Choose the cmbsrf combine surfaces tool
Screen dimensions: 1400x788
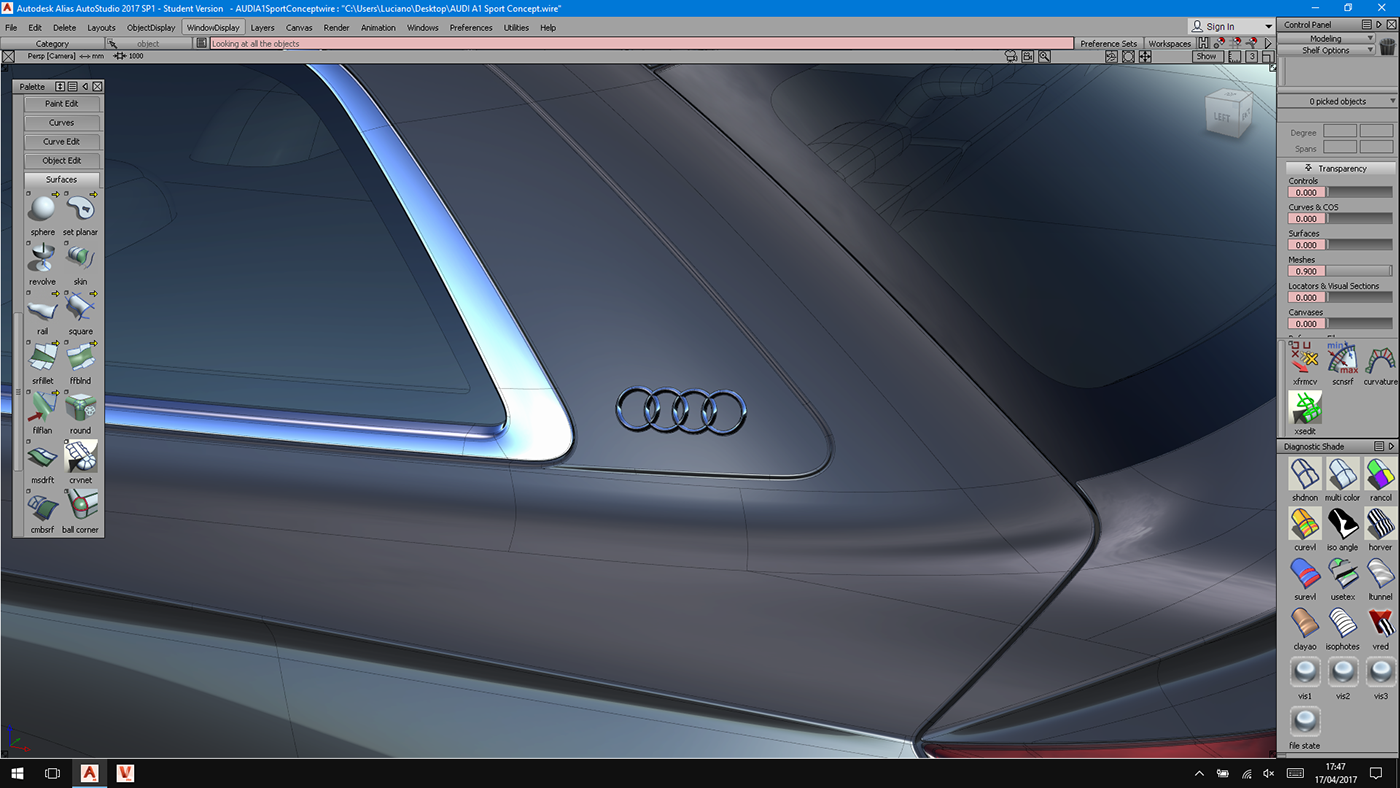coord(42,506)
